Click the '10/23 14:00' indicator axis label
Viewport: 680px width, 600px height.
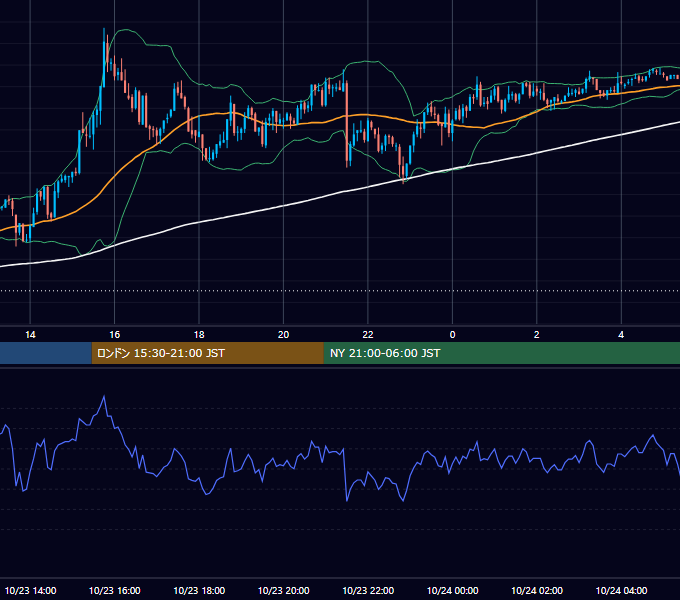30,590
